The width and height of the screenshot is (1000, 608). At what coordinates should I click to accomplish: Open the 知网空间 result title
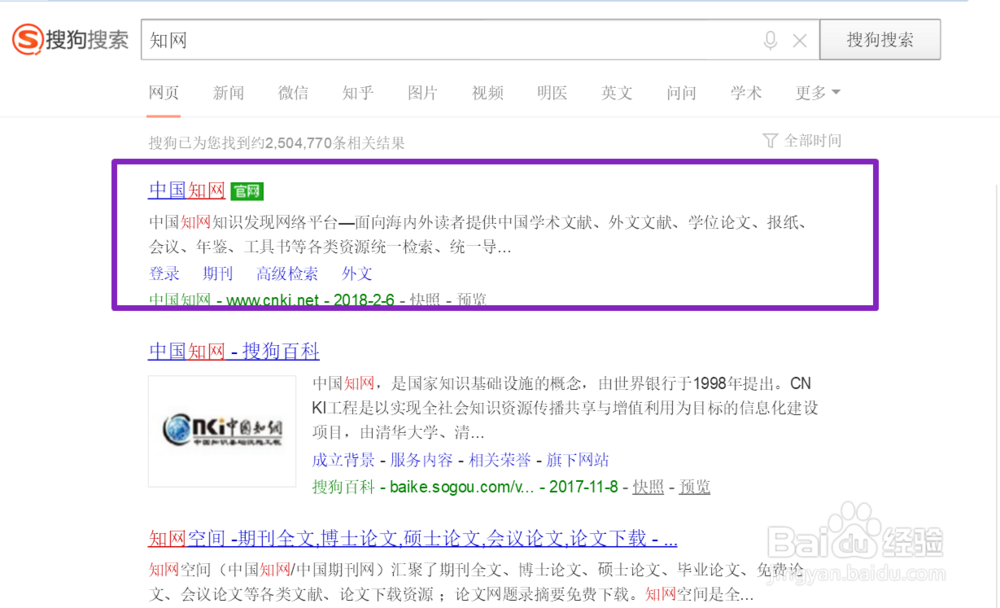pos(412,538)
